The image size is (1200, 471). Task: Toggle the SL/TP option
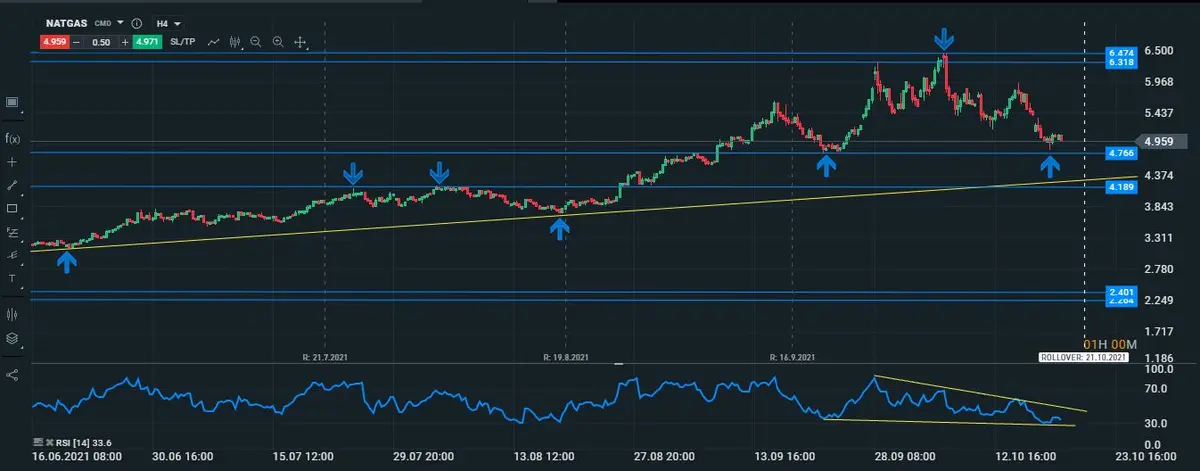click(182, 42)
